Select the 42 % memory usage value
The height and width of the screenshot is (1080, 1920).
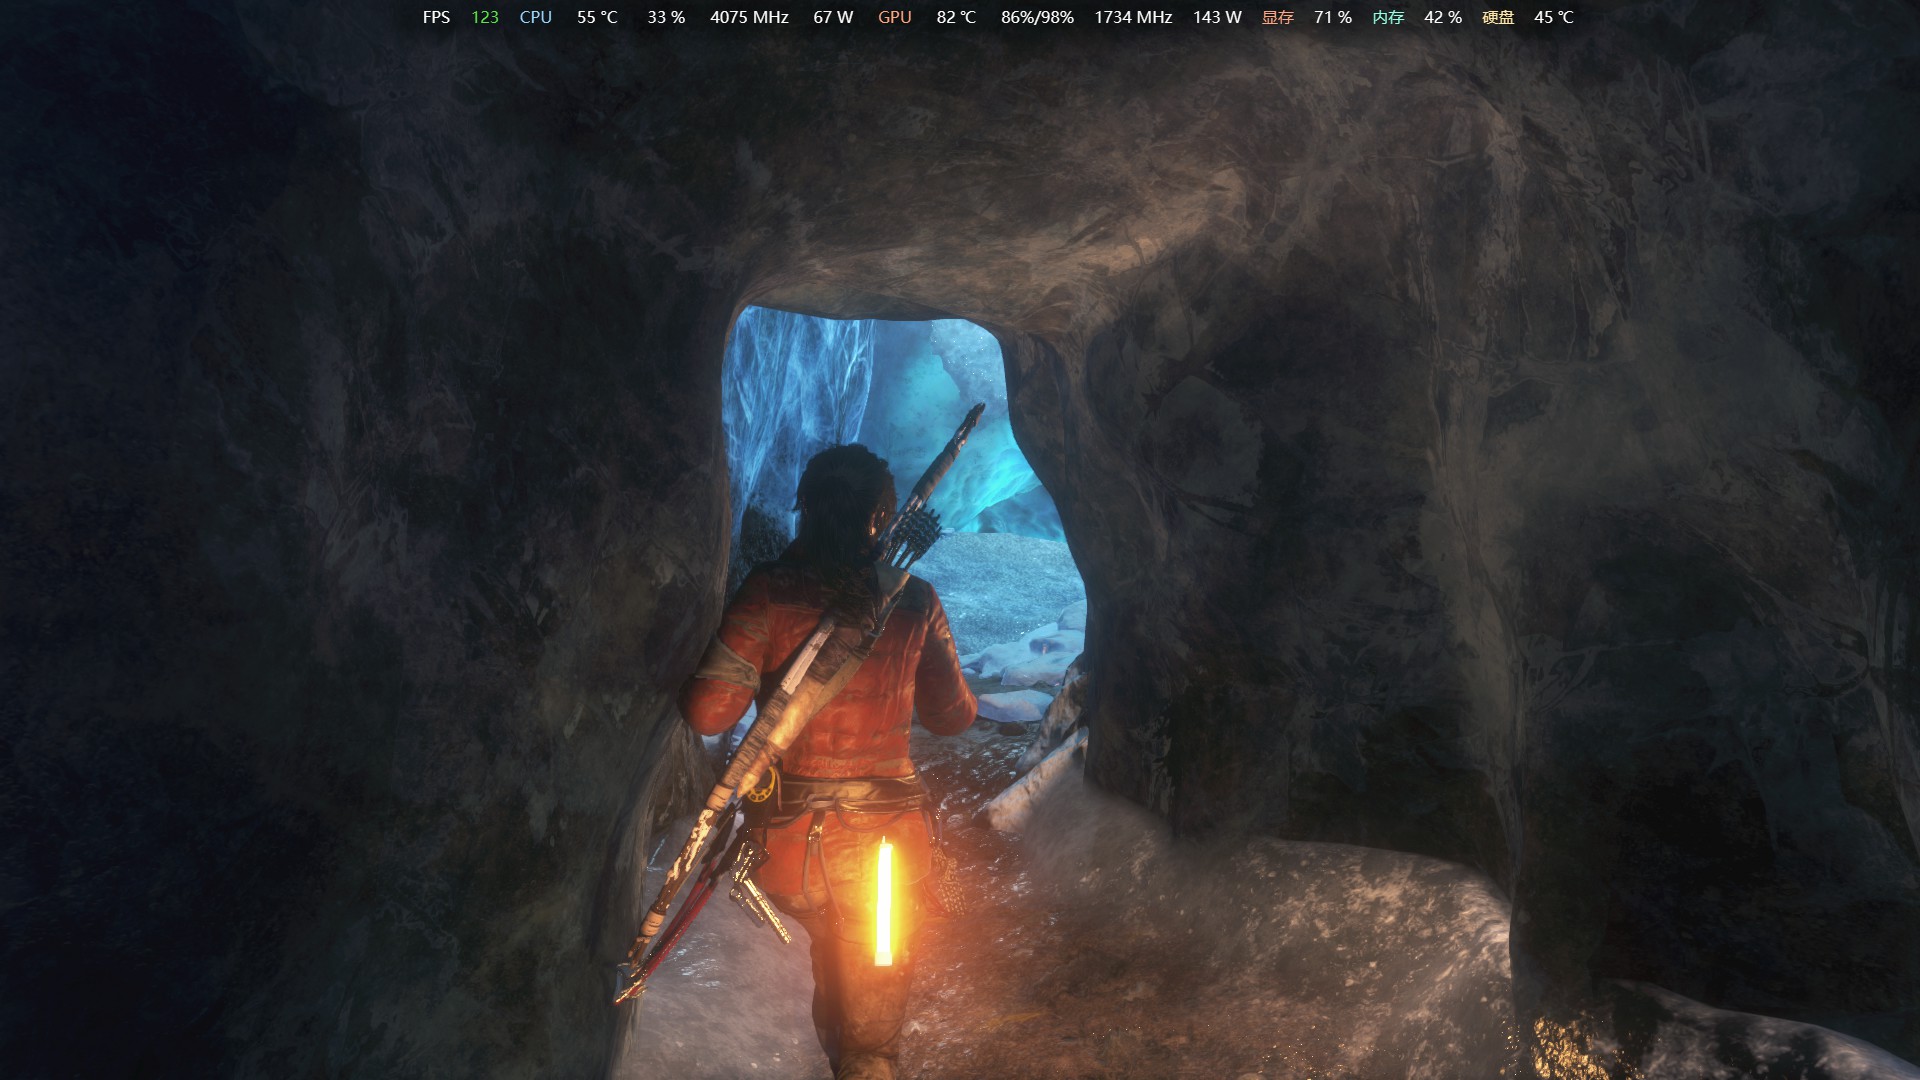(1443, 17)
